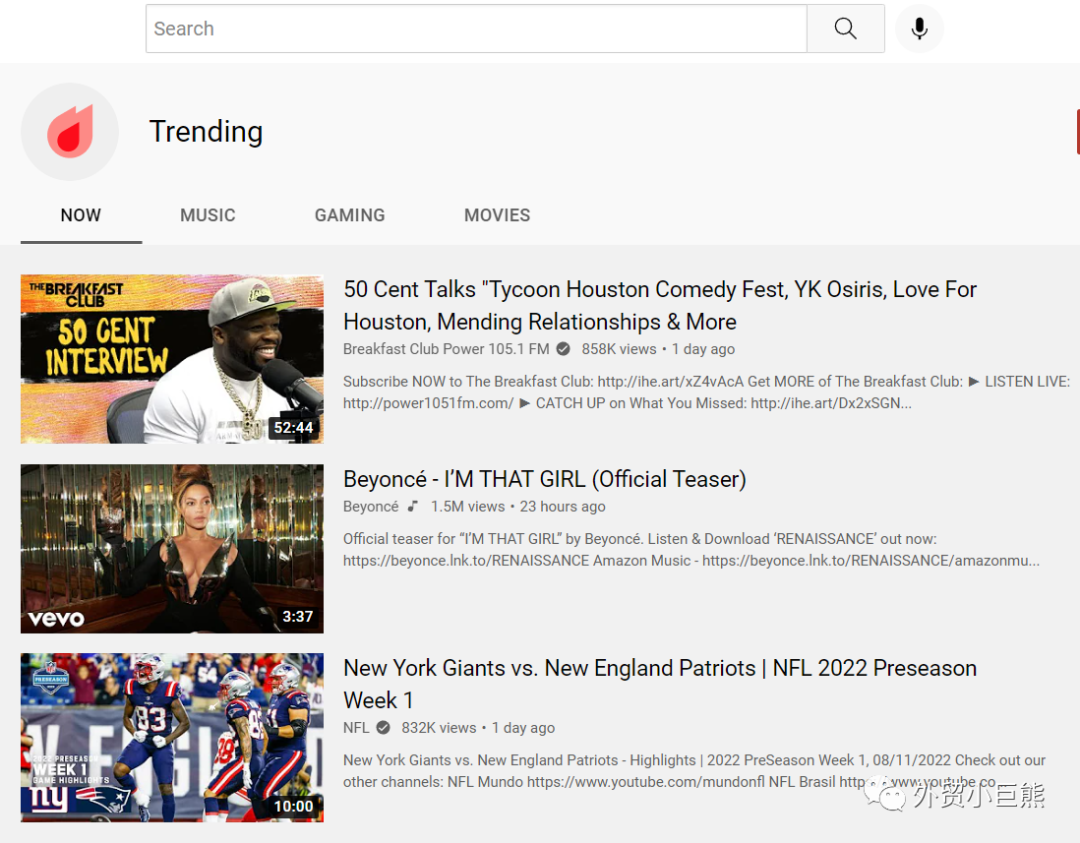Click description starting Subscribe NOW to The Breakfast Club
The width and height of the screenshot is (1080, 843).
[707, 392]
